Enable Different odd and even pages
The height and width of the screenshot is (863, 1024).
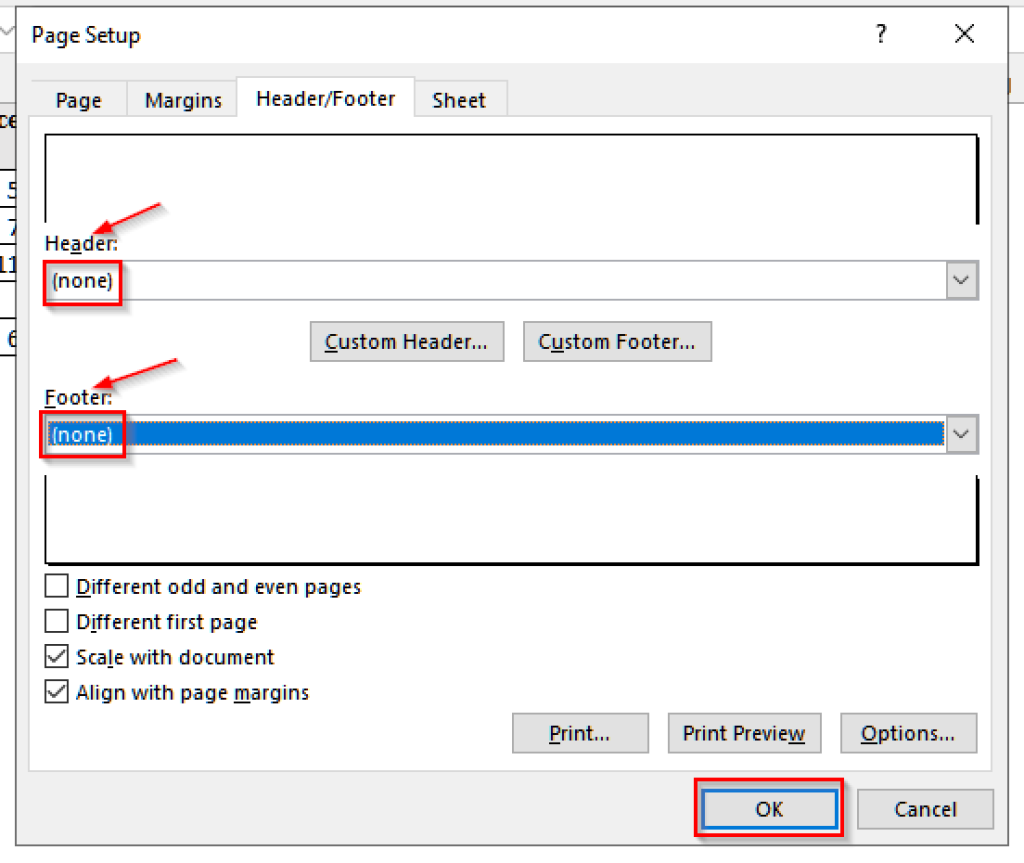[57, 586]
